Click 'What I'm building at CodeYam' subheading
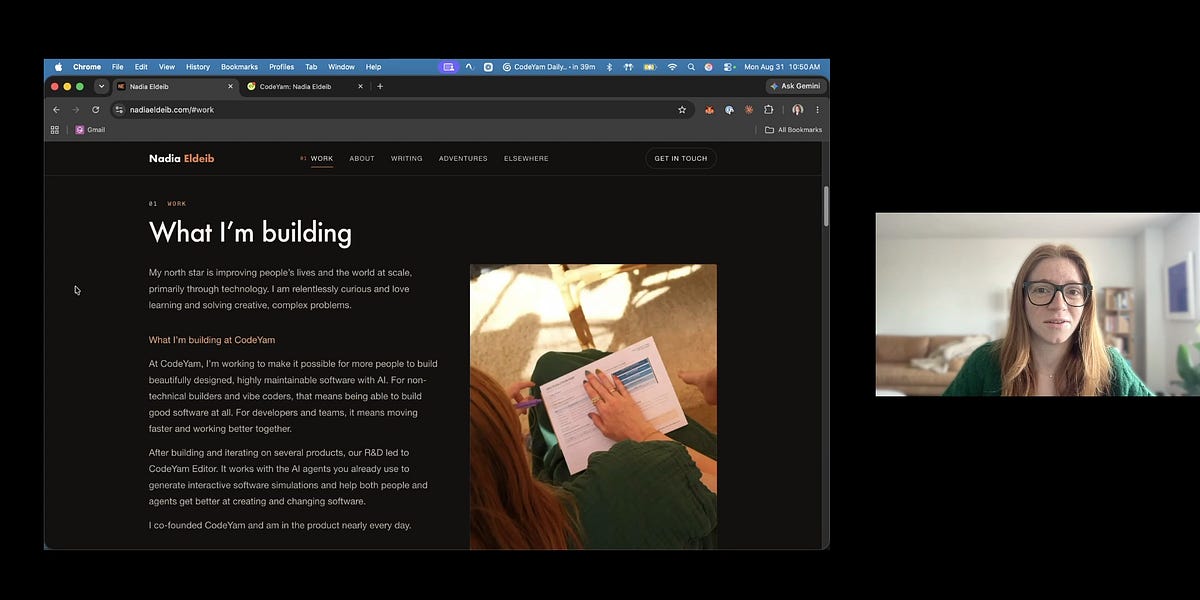Image resolution: width=1200 pixels, height=600 pixels. [212, 340]
